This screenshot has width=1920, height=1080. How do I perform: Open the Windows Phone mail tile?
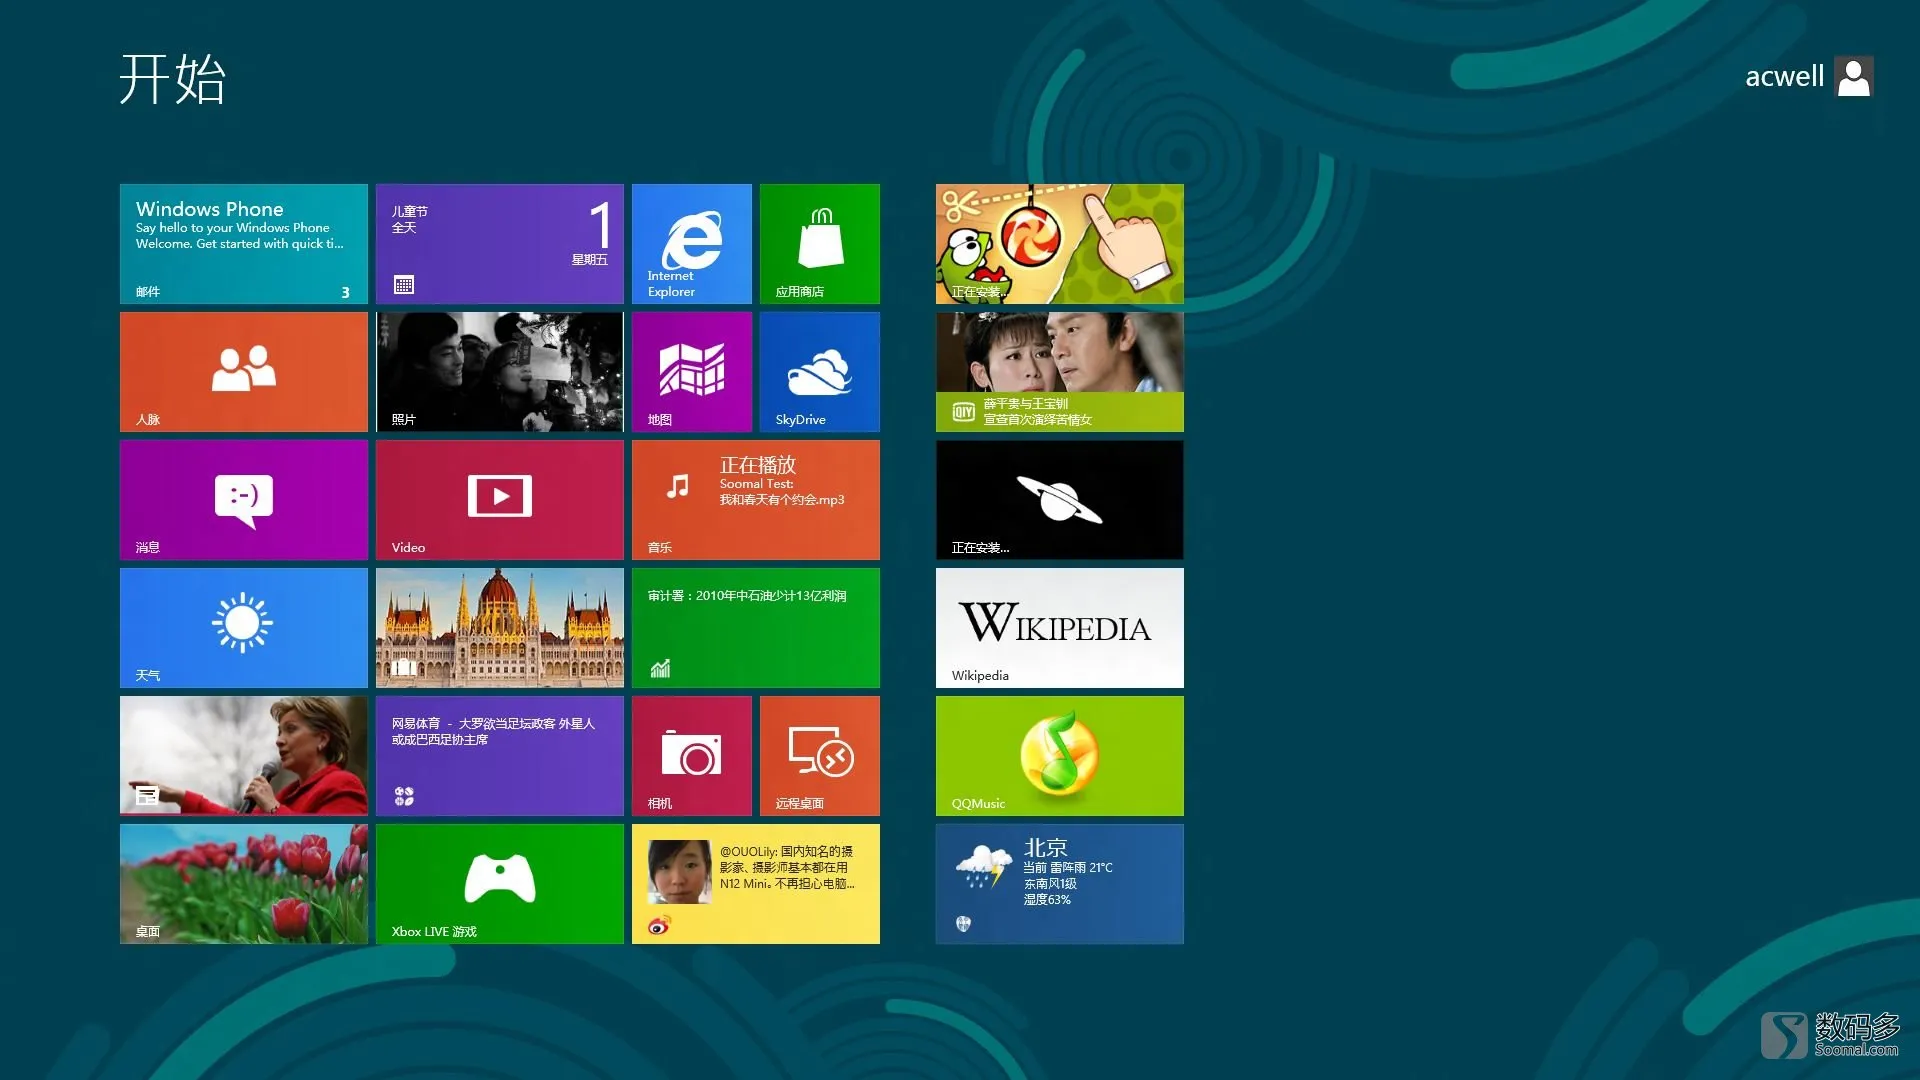[244, 244]
